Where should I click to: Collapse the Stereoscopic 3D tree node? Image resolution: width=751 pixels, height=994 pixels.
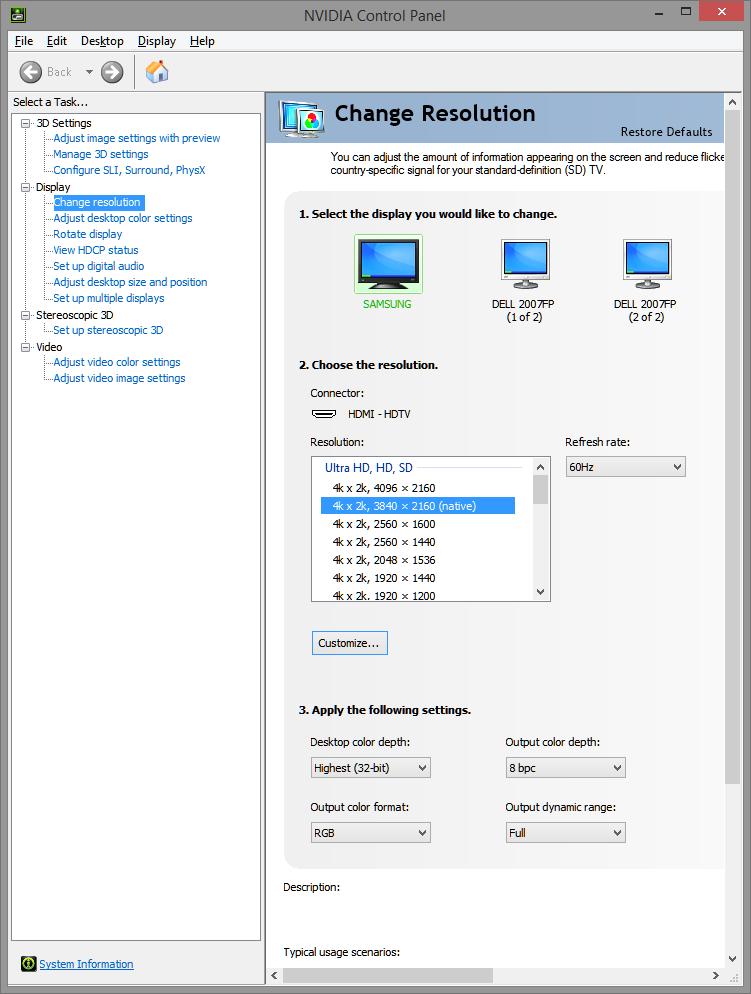[26, 315]
